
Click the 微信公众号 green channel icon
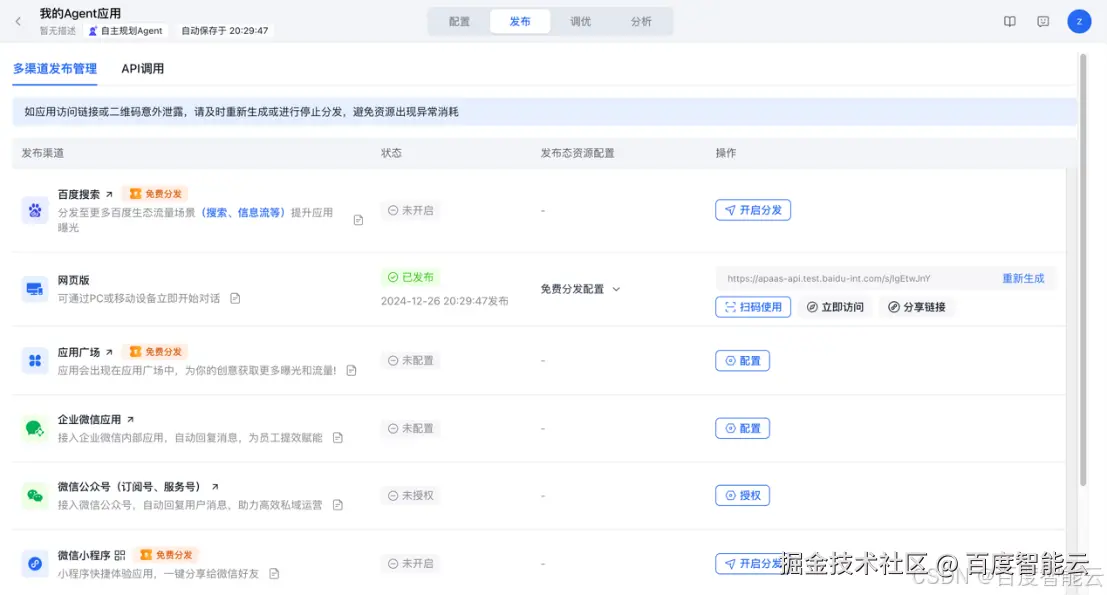31,495
